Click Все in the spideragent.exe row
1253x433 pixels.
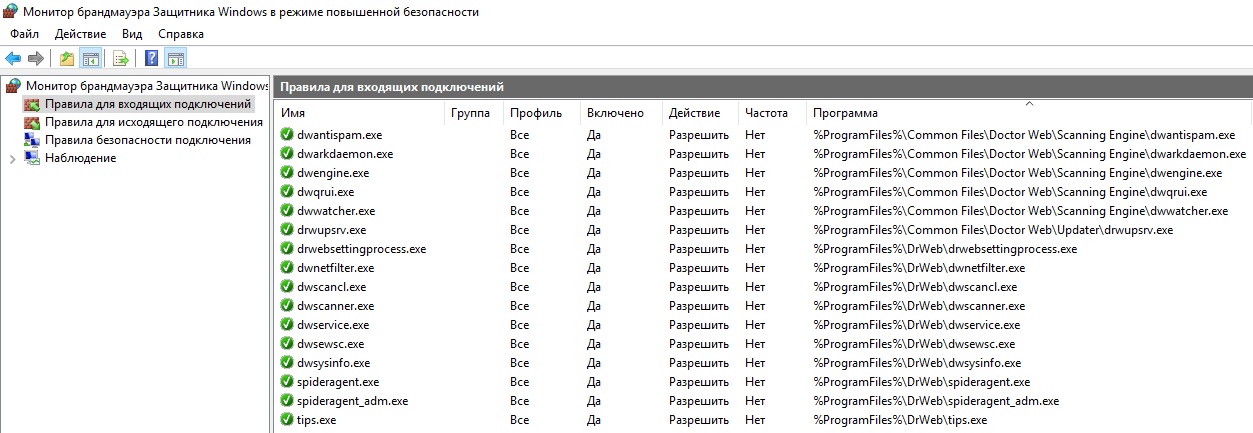point(519,382)
